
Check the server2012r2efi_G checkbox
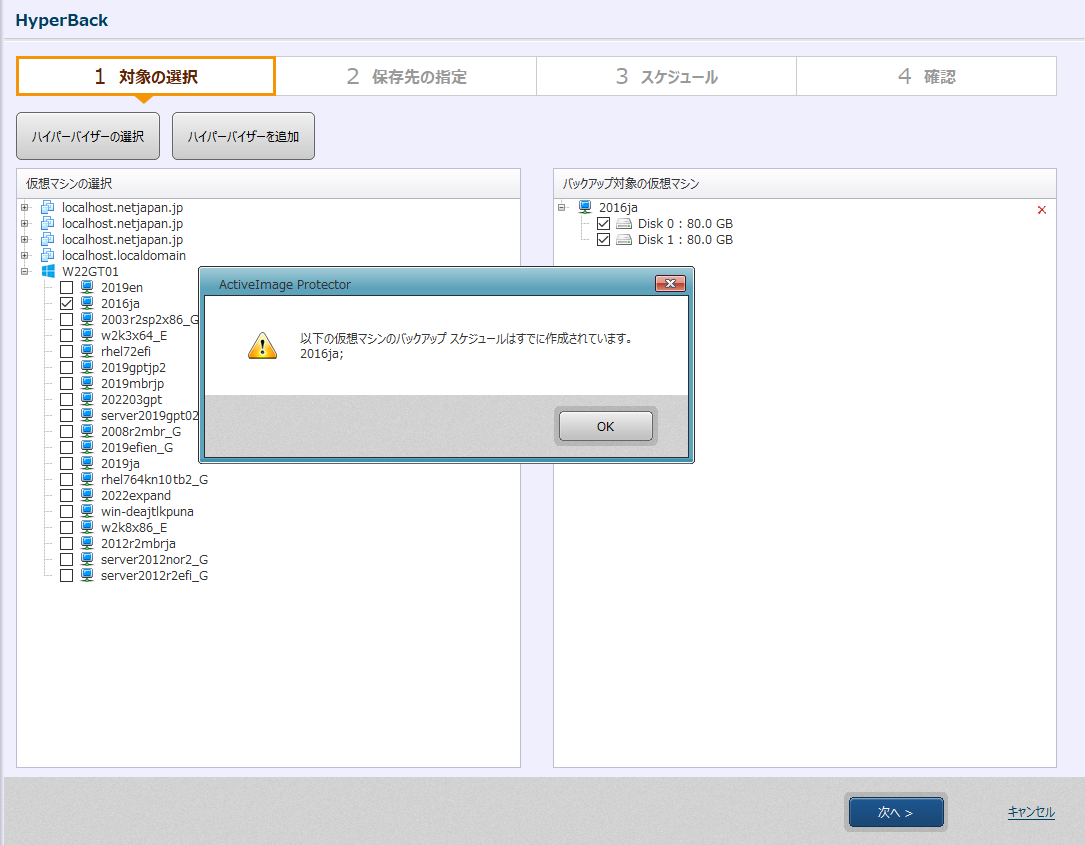pos(66,575)
